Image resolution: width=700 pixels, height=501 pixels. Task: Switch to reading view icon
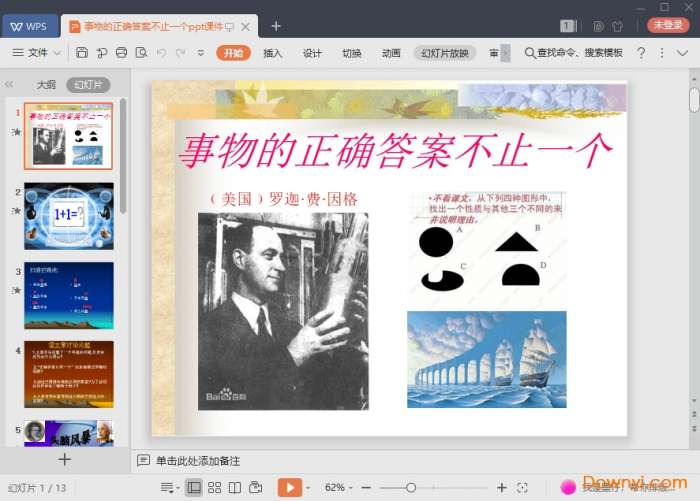(235, 488)
